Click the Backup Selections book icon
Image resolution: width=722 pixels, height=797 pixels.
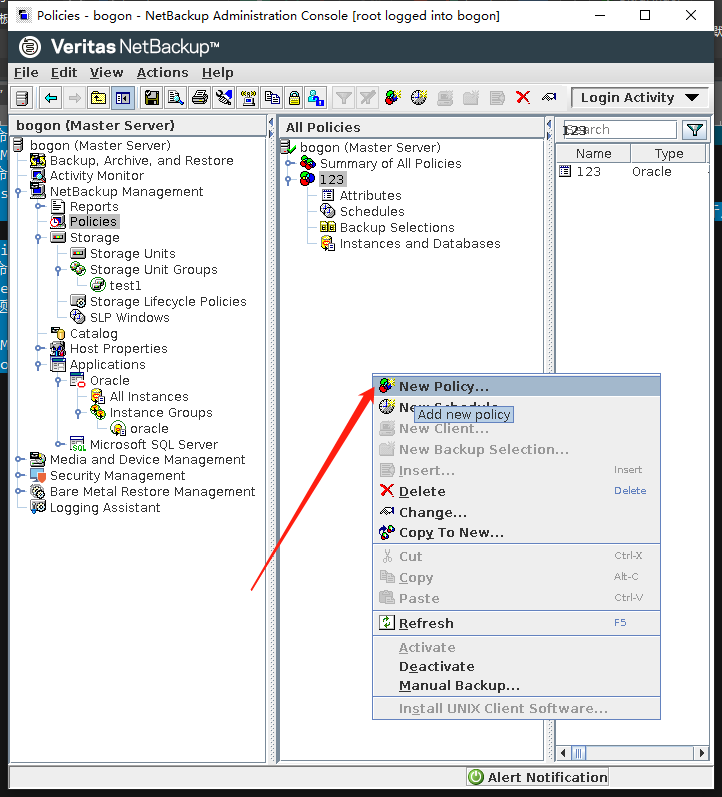point(327,227)
